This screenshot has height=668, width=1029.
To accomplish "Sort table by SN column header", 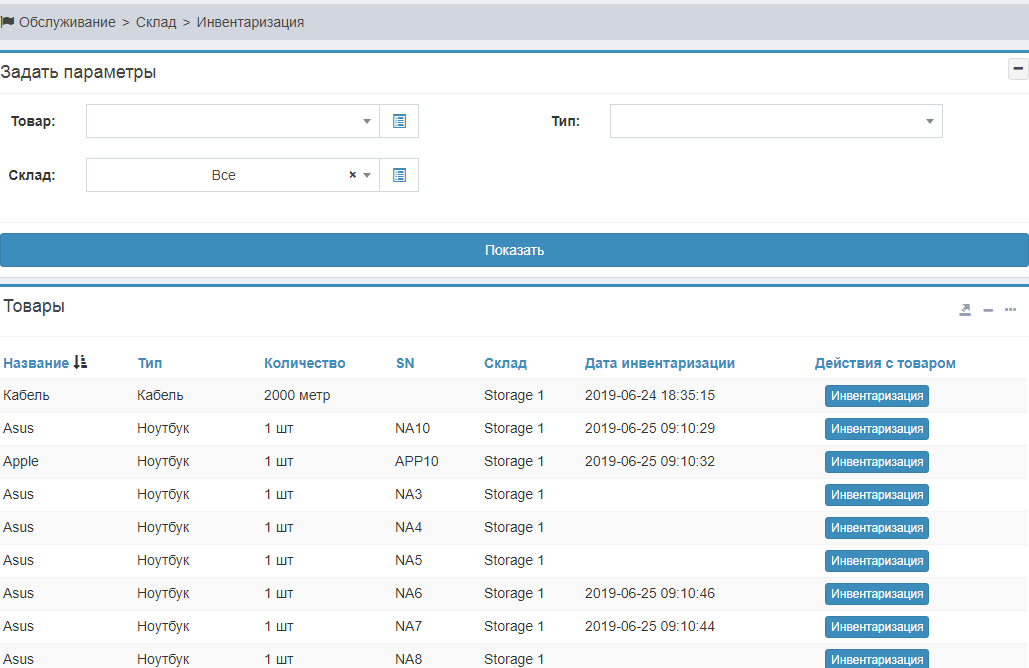I will tap(404, 363).
